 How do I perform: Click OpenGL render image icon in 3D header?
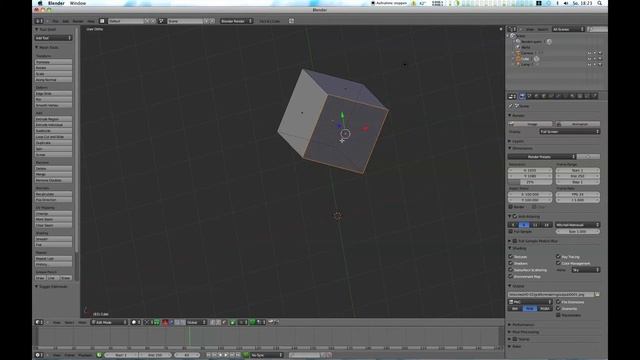tap(270, 322)
